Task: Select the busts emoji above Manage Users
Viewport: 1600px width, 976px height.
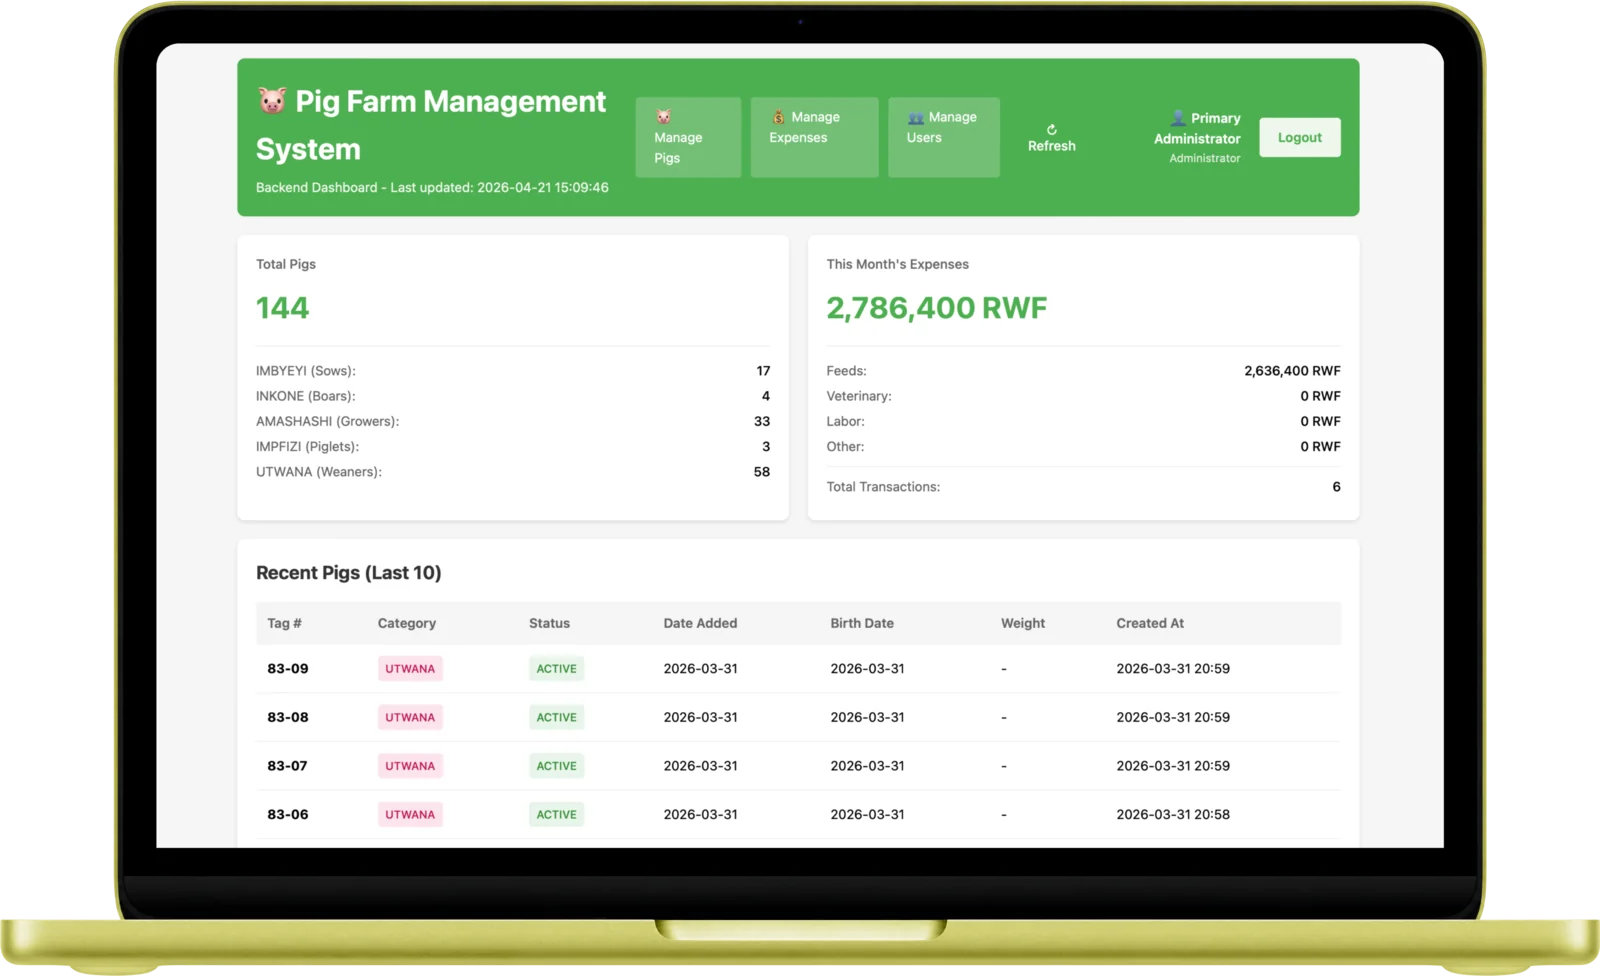Action: tap(917, 116)
